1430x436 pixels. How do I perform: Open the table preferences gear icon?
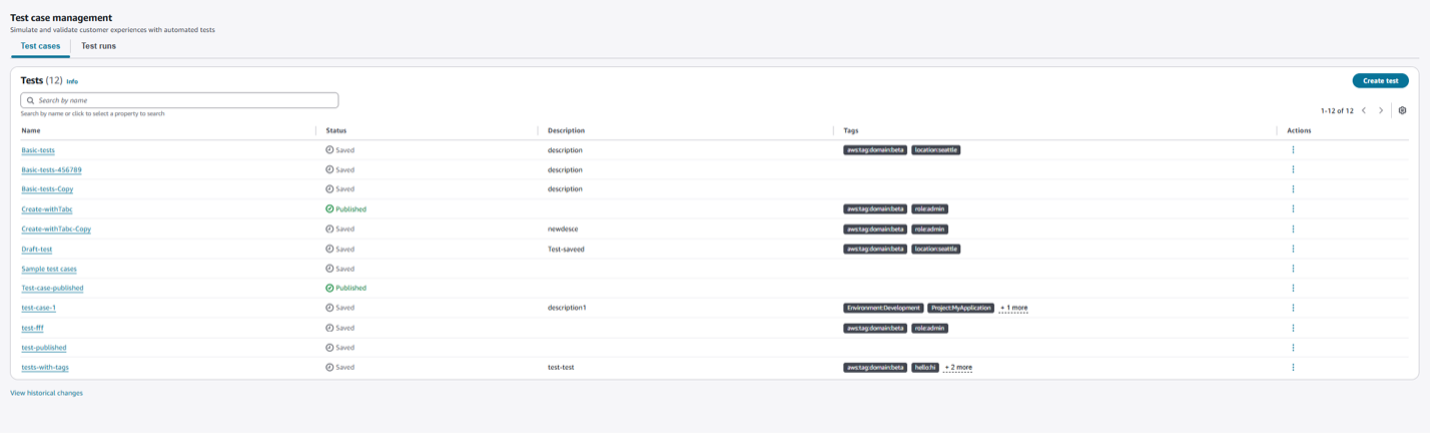[x=1402, y=110]
